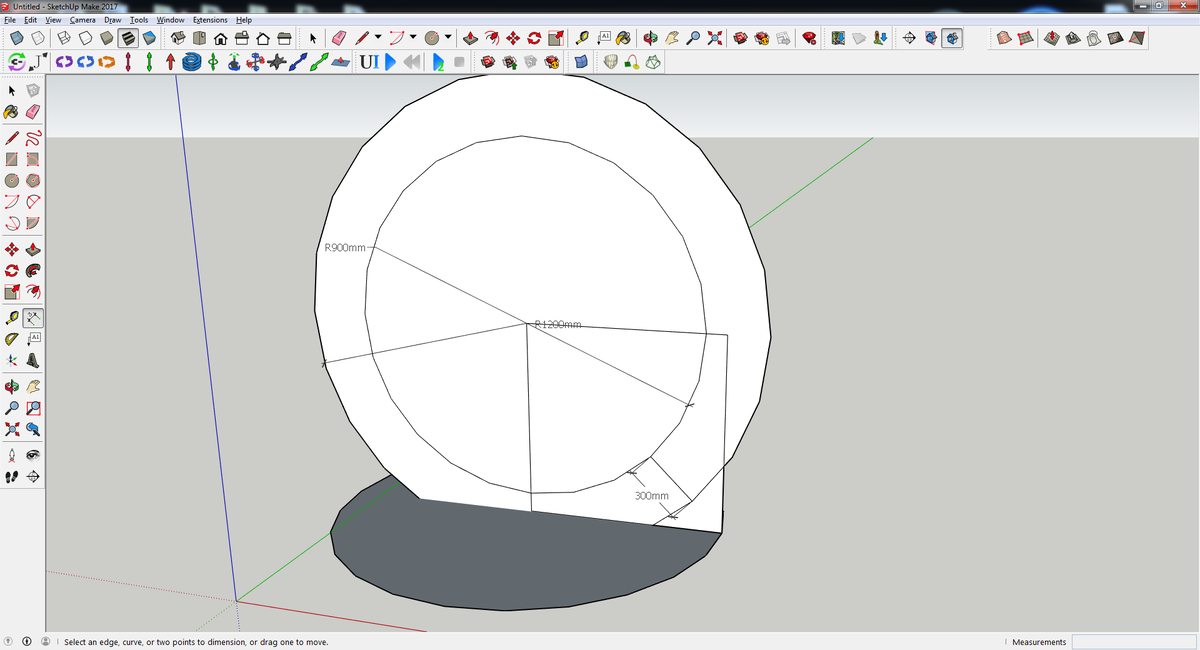Screen dimensions: 1200x650
Task: Select the Walk footprints tool
Action: 12,476
